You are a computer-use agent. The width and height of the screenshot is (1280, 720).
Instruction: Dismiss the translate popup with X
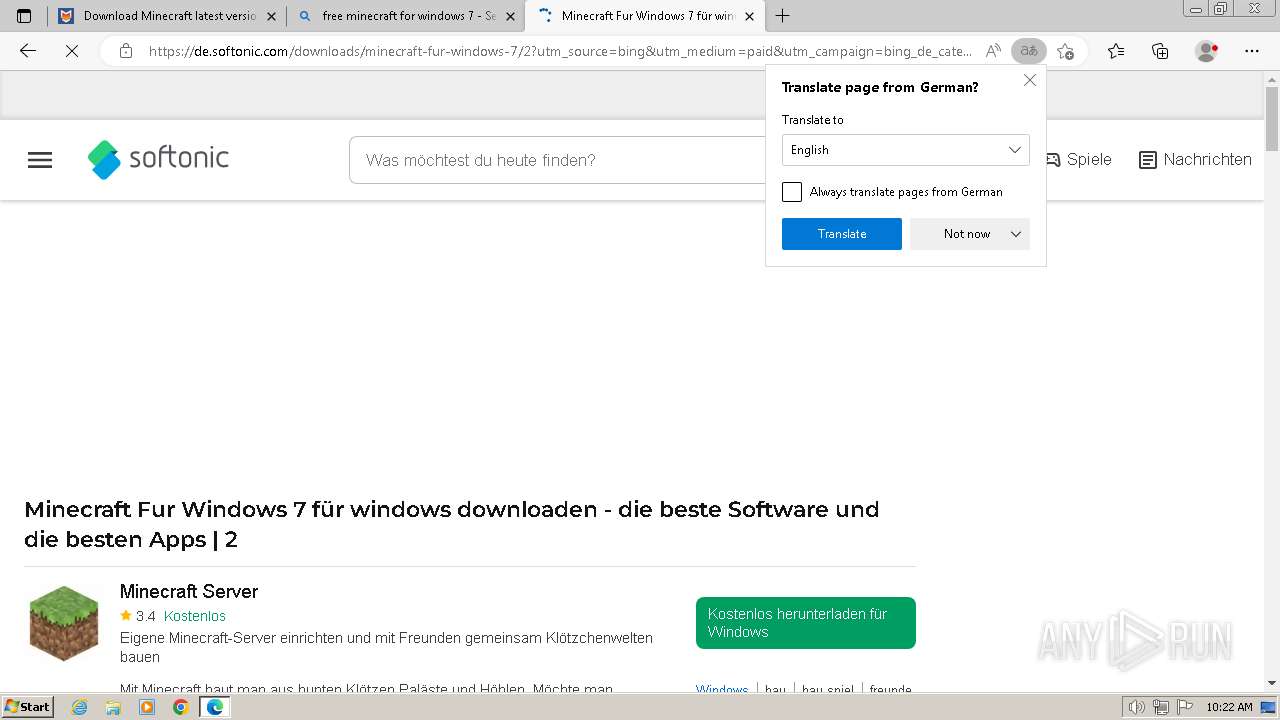coord(1030,80)
